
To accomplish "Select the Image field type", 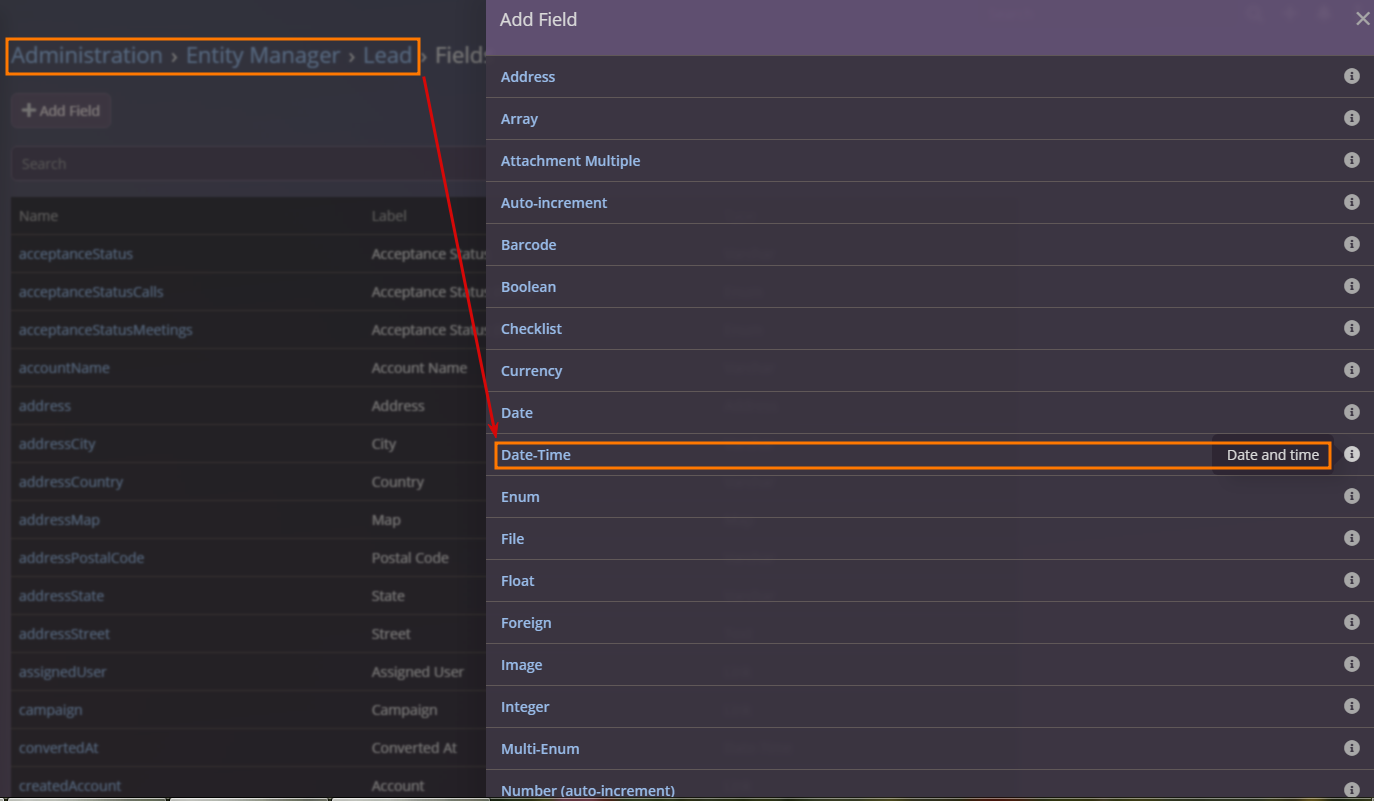I will pyautogui.click(x=521, y=665).
